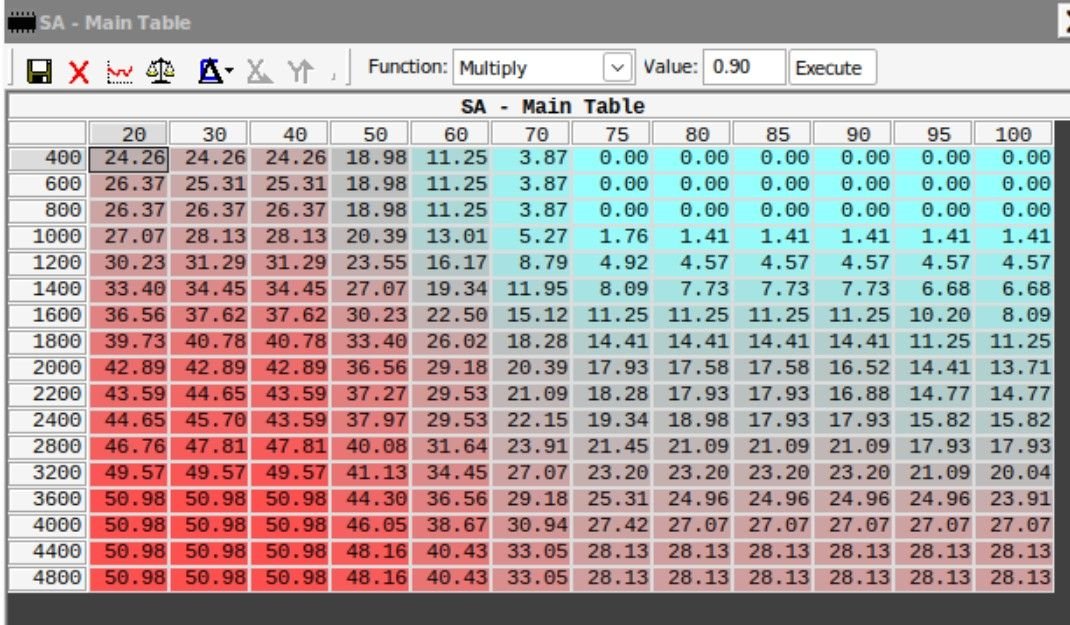Screen dimensions: 1070x625
Task: Click the grayed-out Y axis icon
Action: [x=299, y=70]
